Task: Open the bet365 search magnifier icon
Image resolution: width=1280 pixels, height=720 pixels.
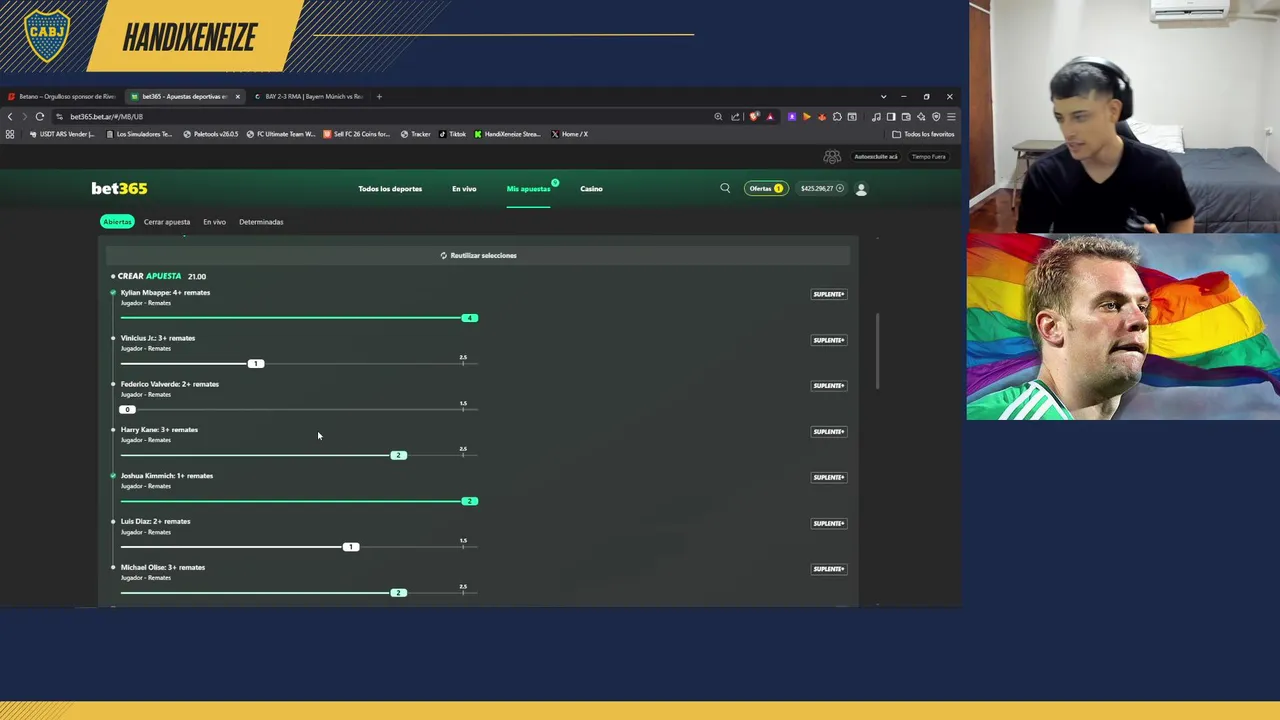Action: point(725,188)
